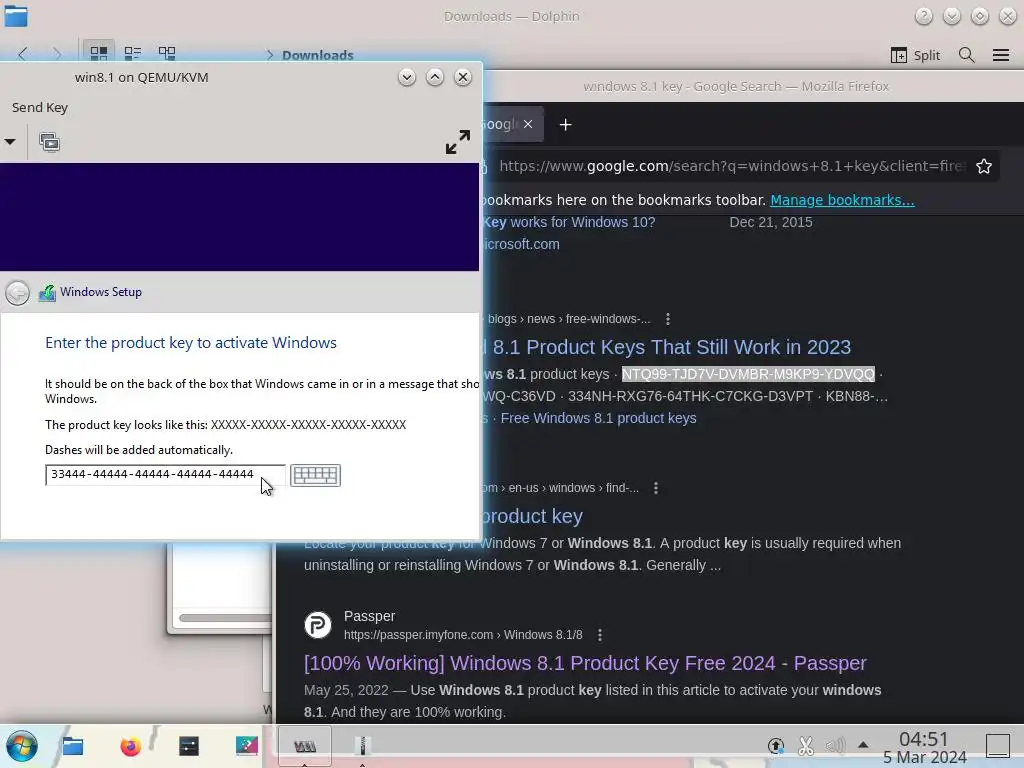Image resolution: width=1024 pixels, height=768 pixels.
Task: Open volume control in system tray
Action: pyautogui.click(x=835, y=746)
